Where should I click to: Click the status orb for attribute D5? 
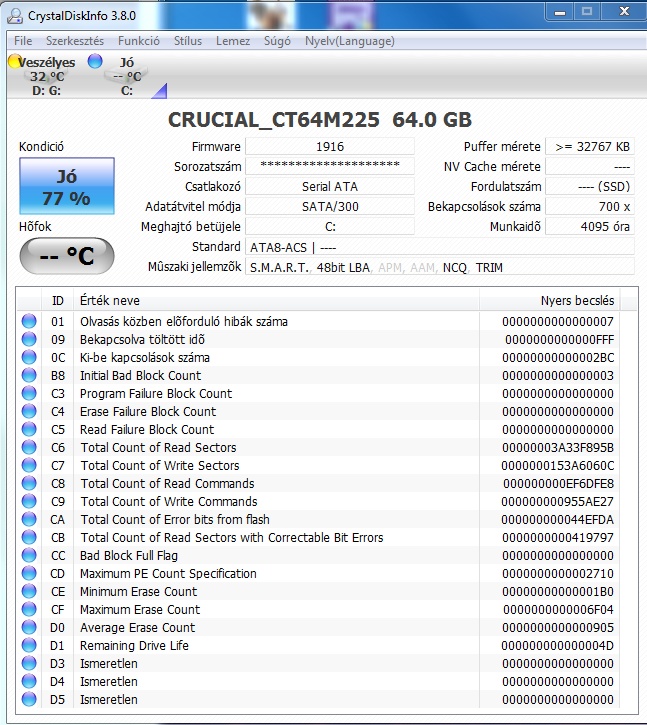pos(29,700)
